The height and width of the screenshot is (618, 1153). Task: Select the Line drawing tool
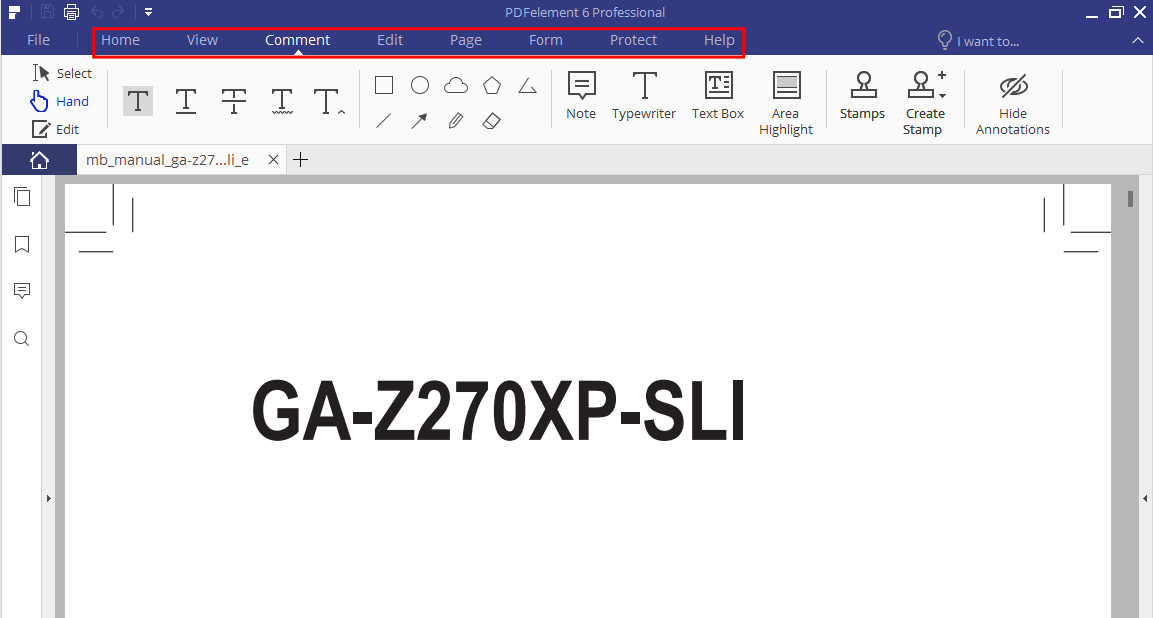(x=384, y=121)
